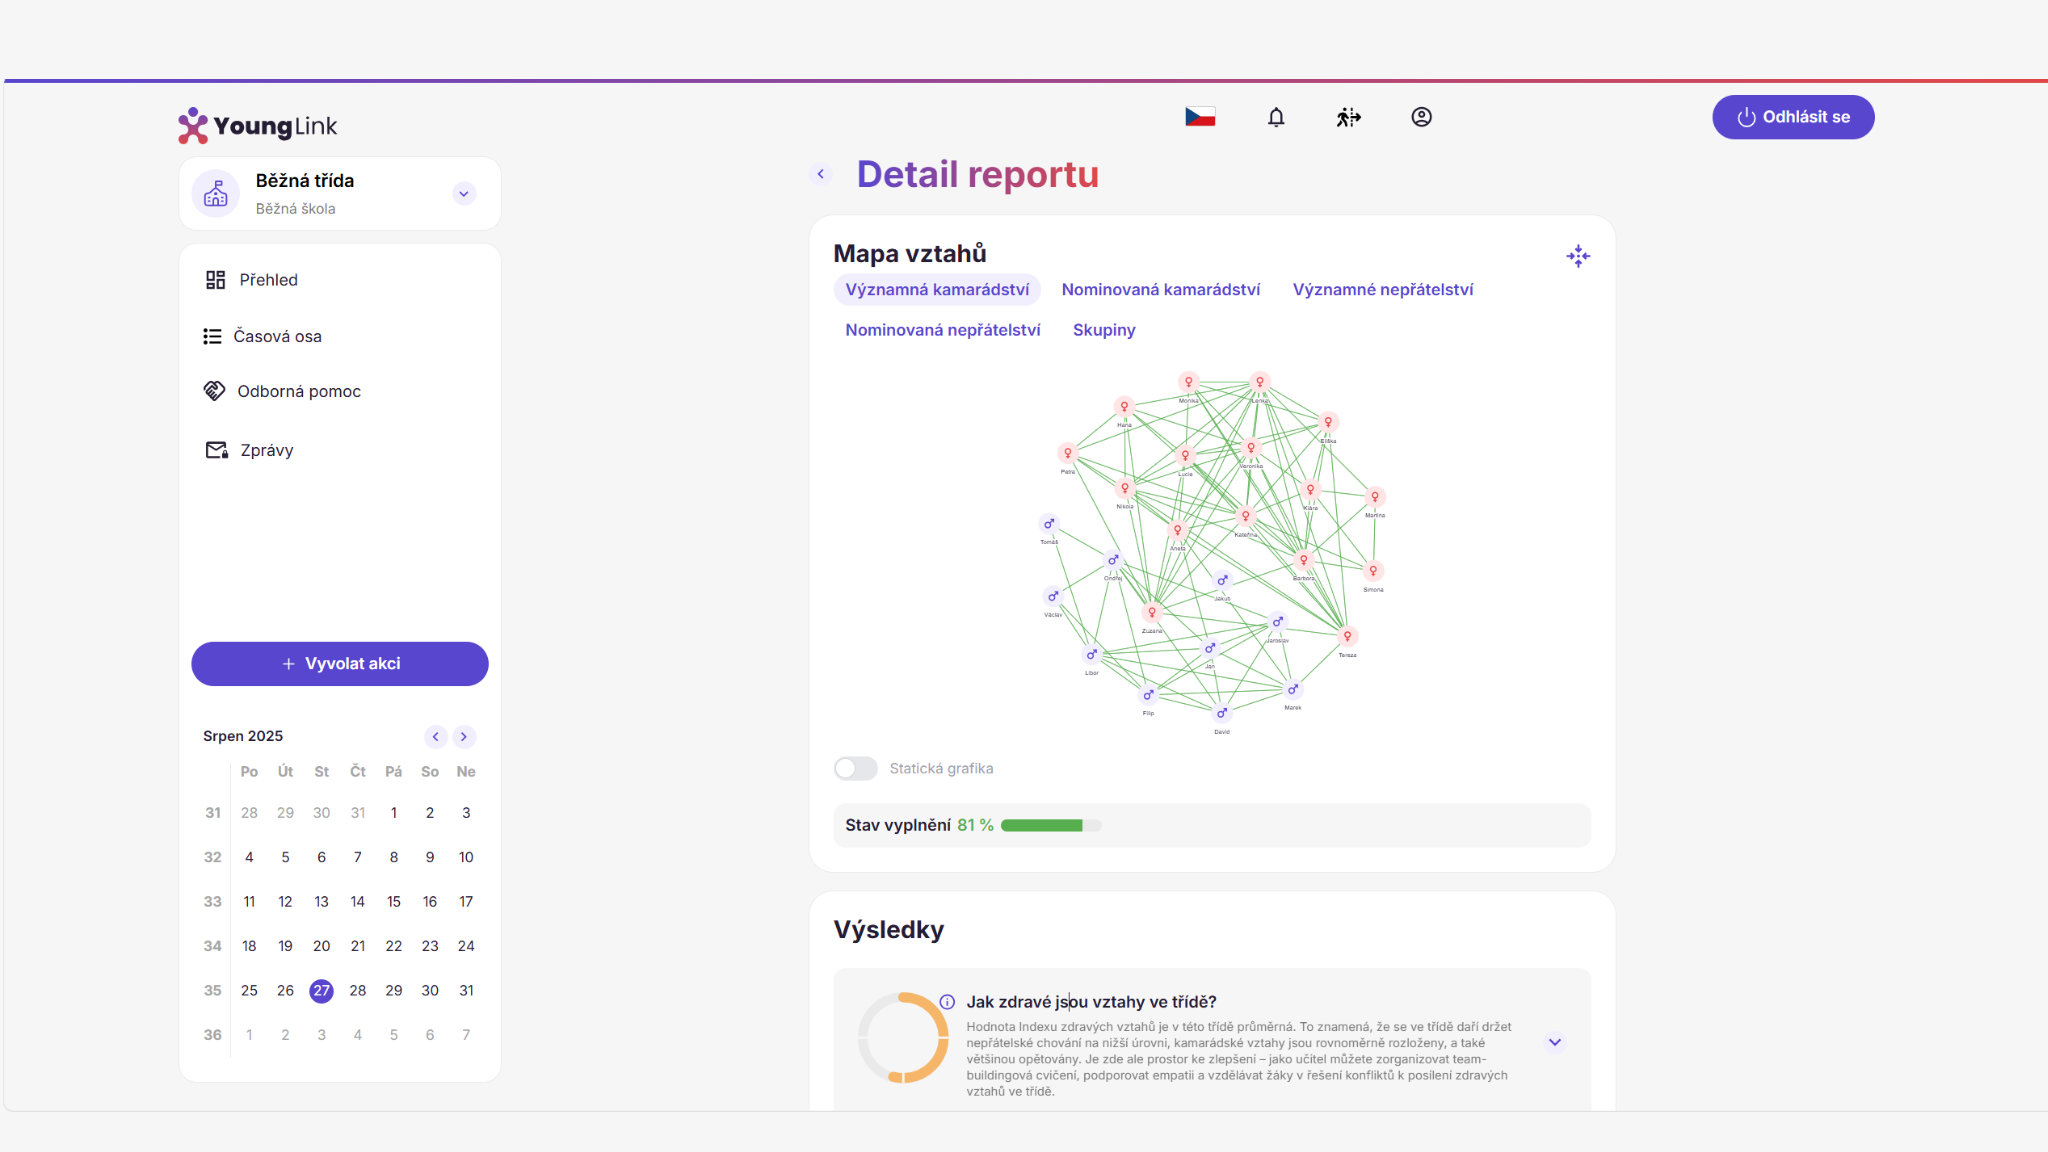Screen dimensions: 2048x1152
Task: Click the YoungLink logo
Action: click(x=258, y=126)
